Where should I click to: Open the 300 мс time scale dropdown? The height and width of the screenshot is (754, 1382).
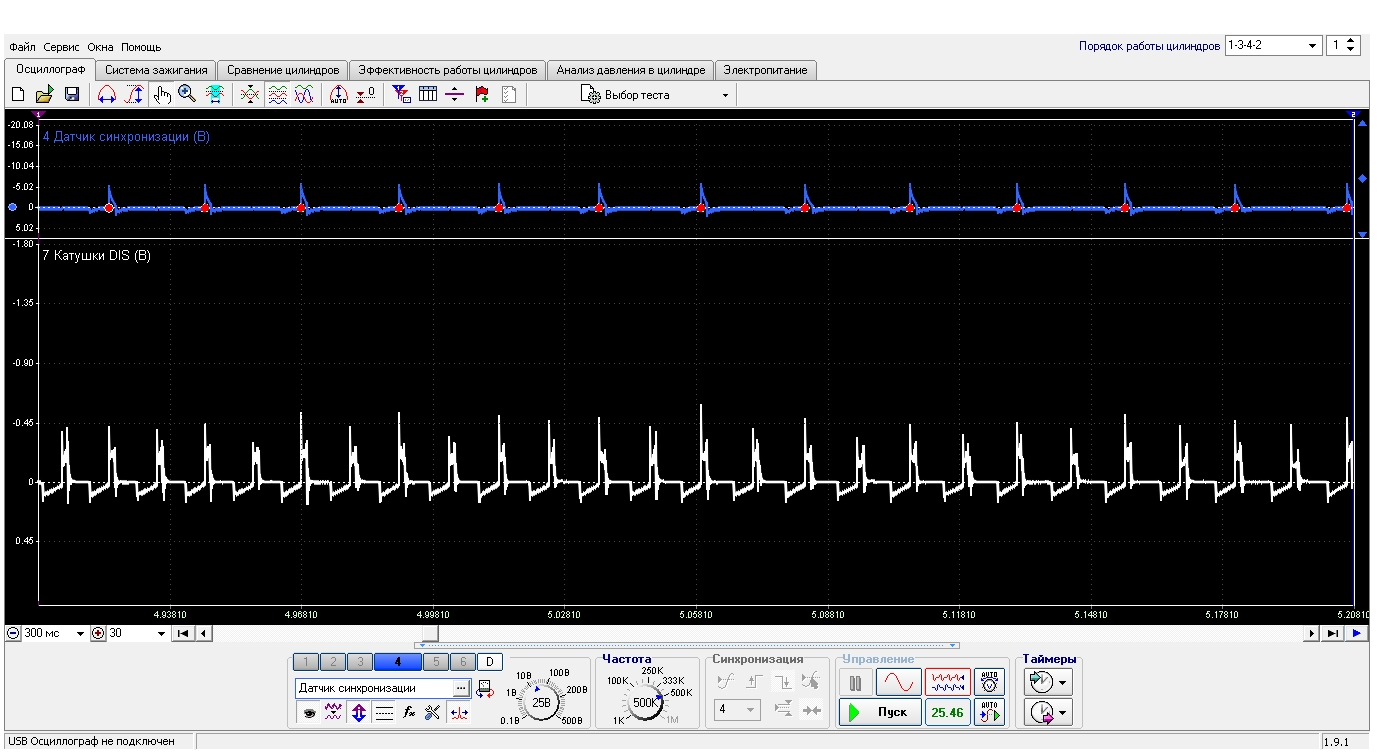click(81, 634)
